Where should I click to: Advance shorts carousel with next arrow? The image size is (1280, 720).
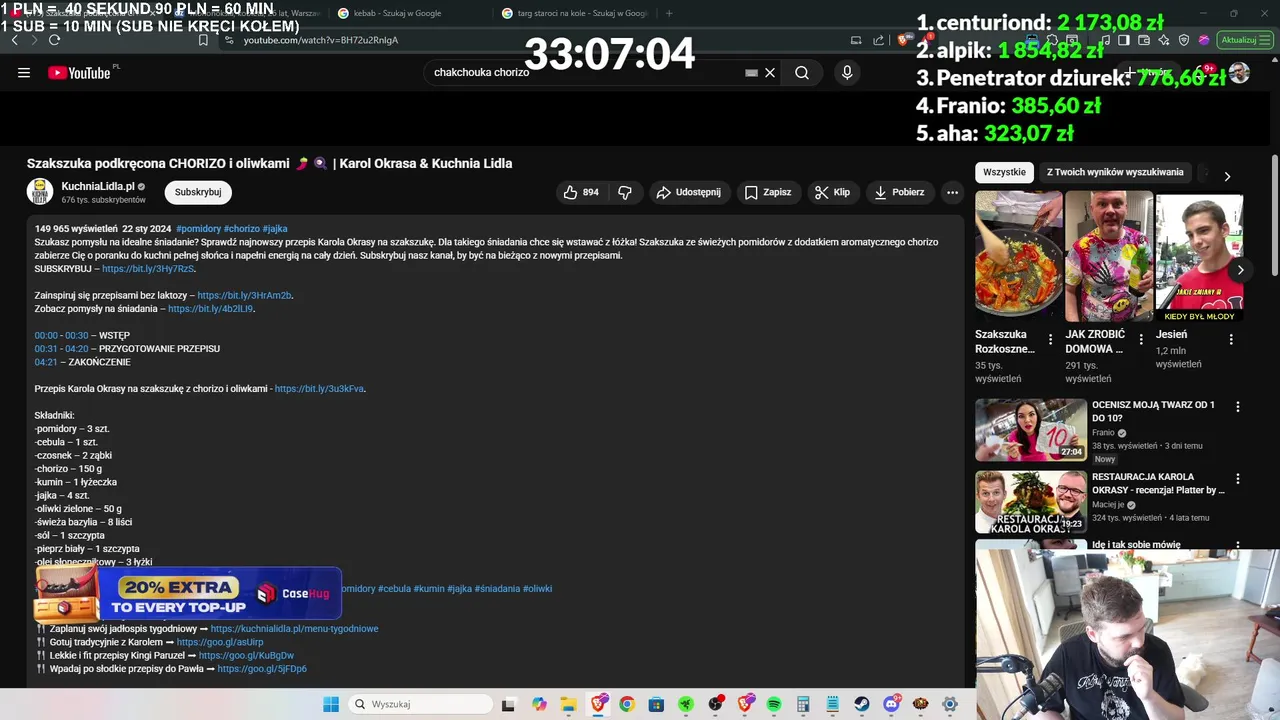[x=1240, y=270]
